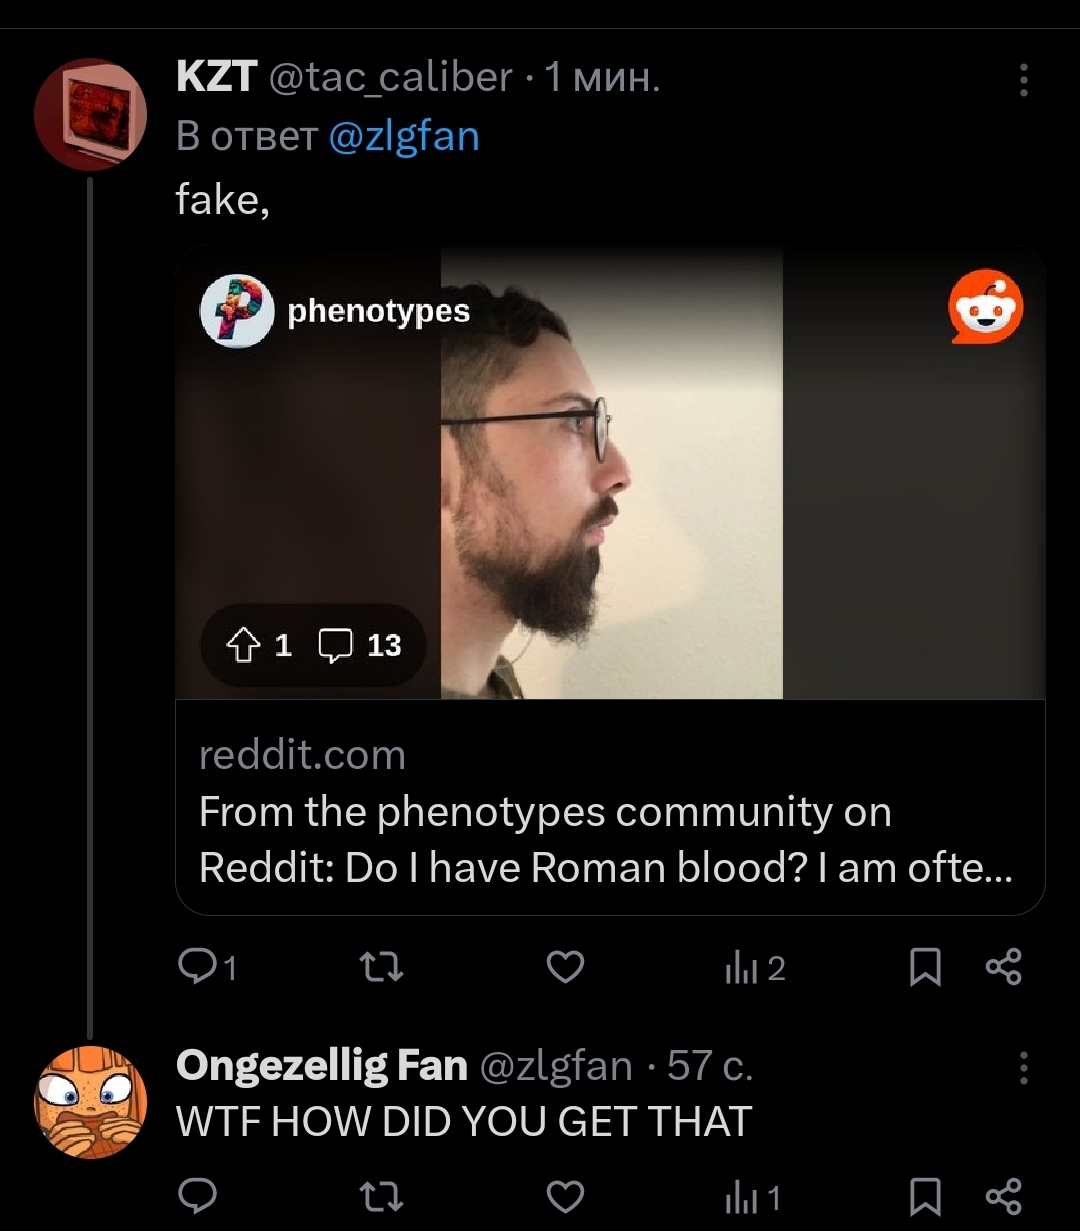Image resolution: width=1080 pixels, height=1231 pixels.
Task: Like Ongezellig Fan's tweet
Action: (566, 1195)
